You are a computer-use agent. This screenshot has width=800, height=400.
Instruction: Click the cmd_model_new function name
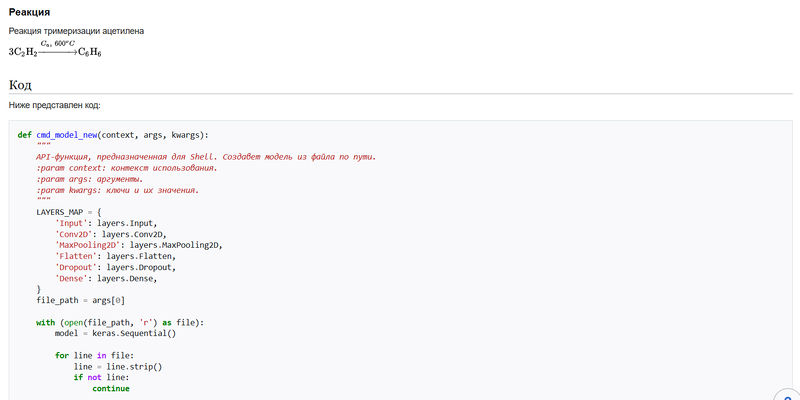[x=66, y=135]
